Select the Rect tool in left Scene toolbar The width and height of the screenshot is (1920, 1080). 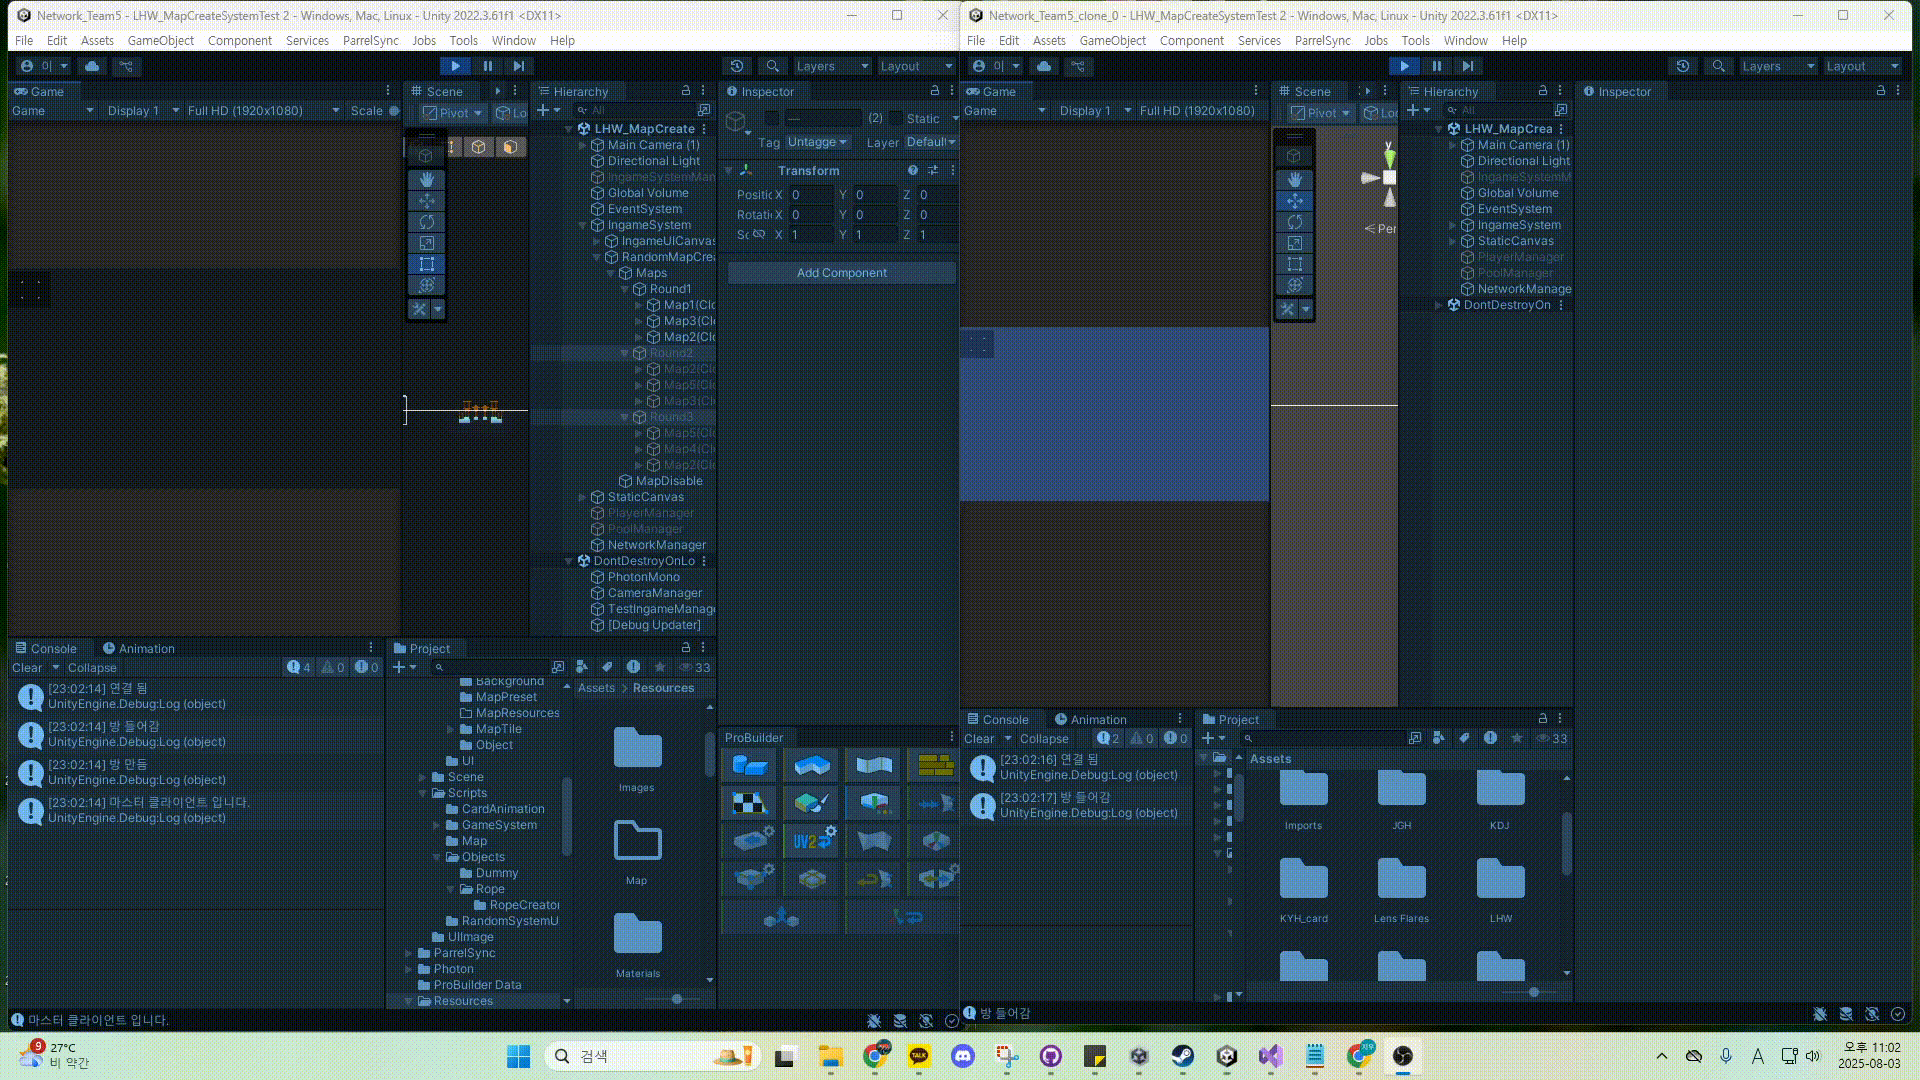427,264
